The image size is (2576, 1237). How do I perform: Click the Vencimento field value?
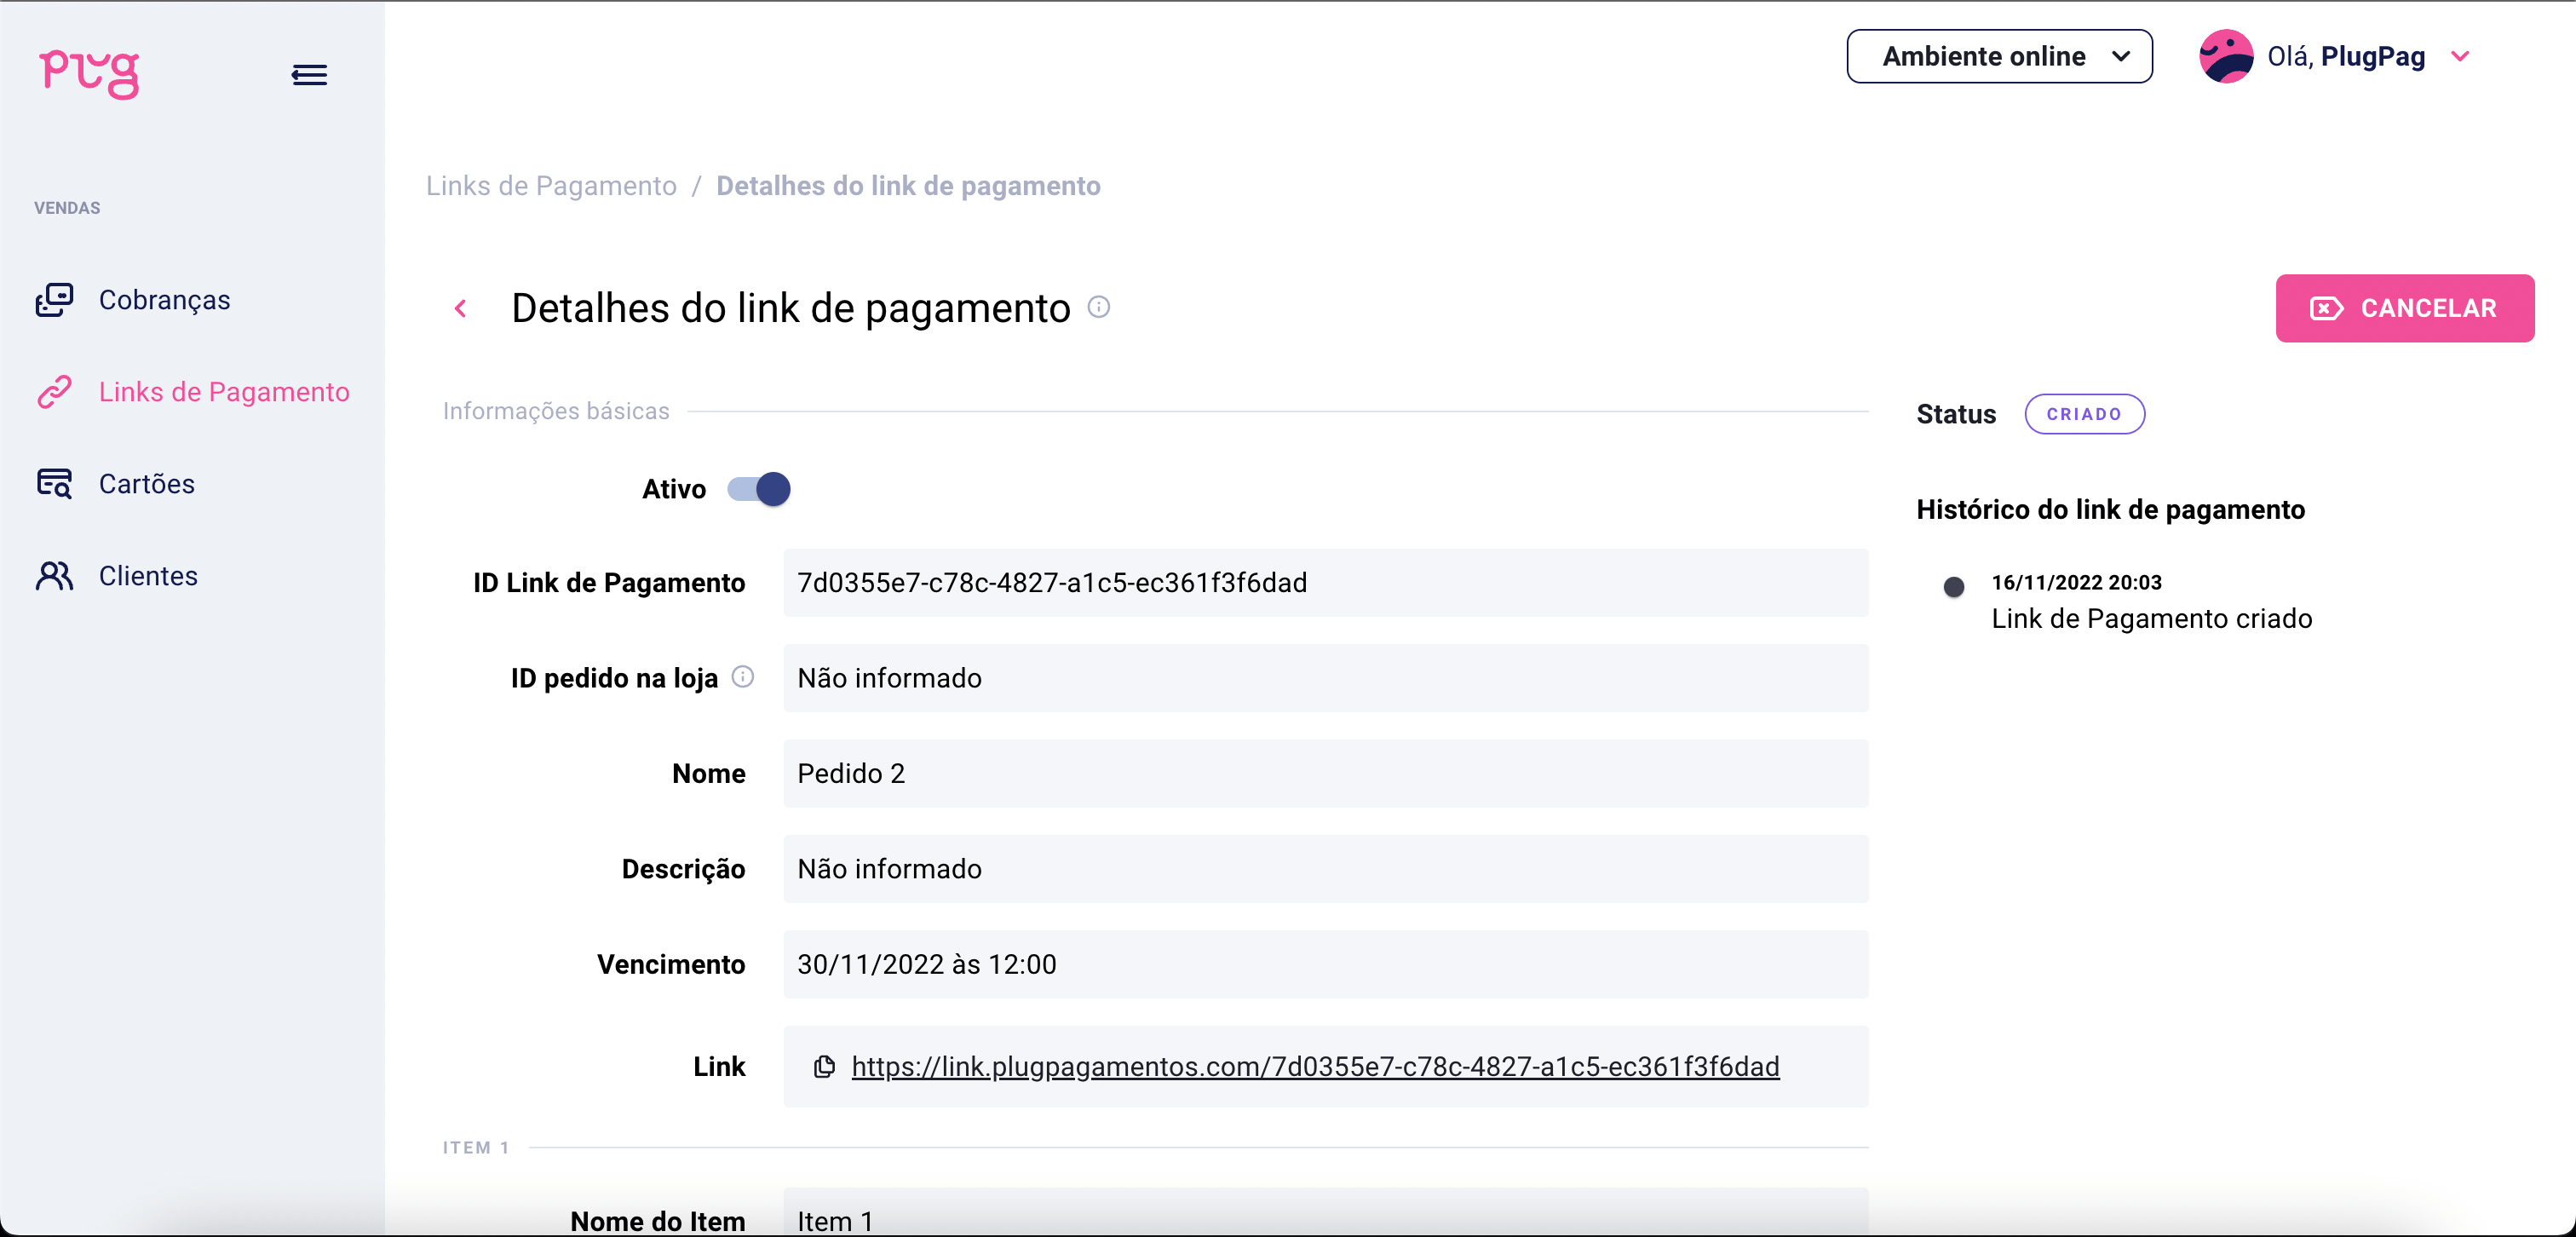click(x=1325, y=965)
